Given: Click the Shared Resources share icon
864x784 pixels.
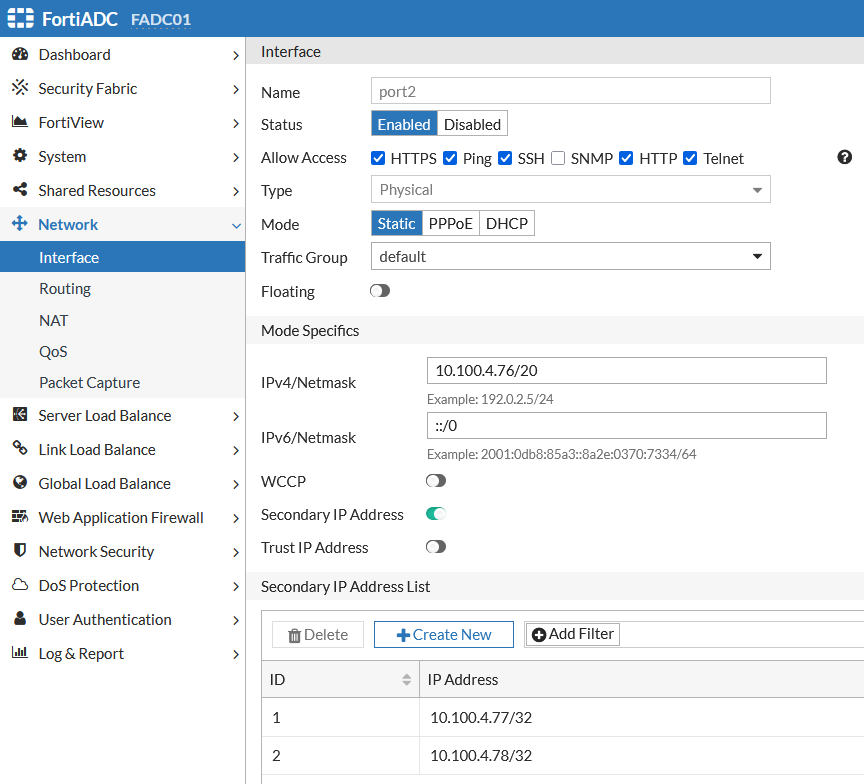Looking at the screenshot, I should click(x=19, y=191).
